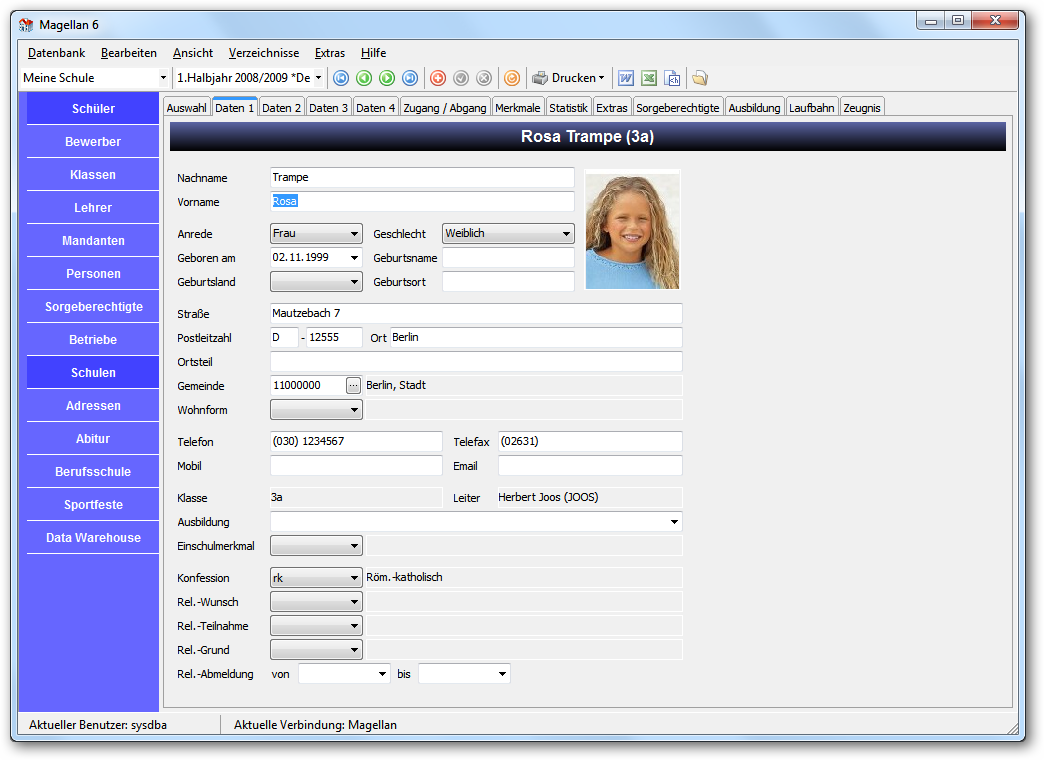Export to Excel using the green icon
Screen dimensions: 1044x760
649,78
